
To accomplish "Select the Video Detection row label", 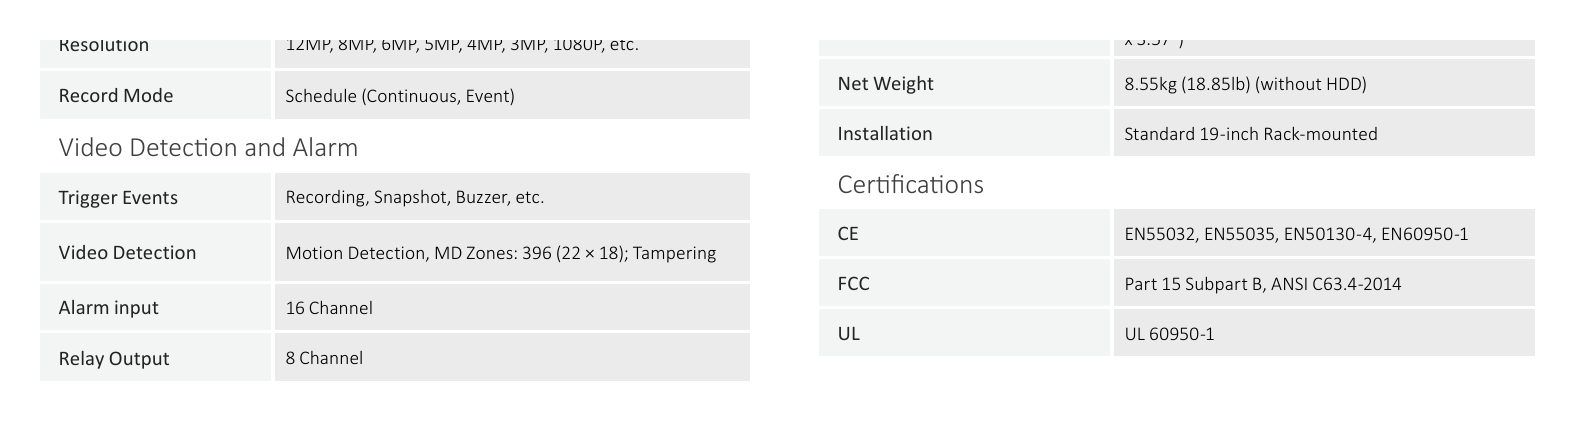I will (x=127, y=252).
